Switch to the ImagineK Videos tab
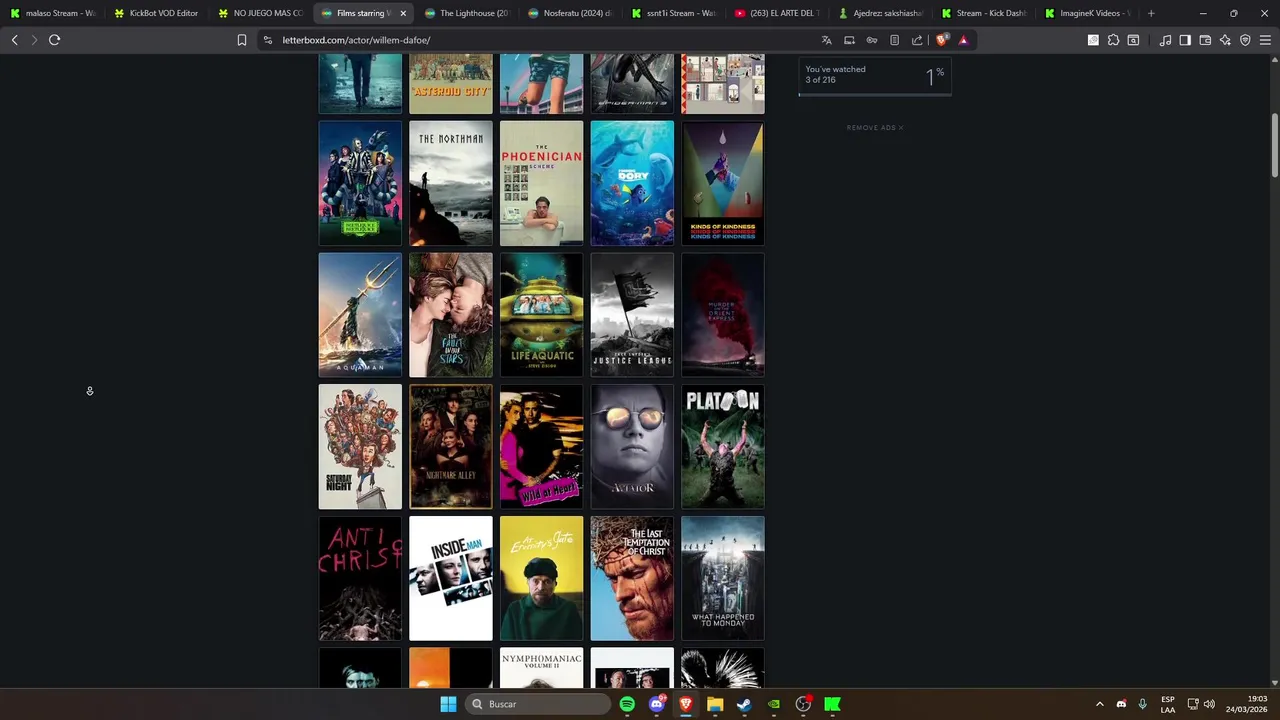 (x=1087, y=13)
